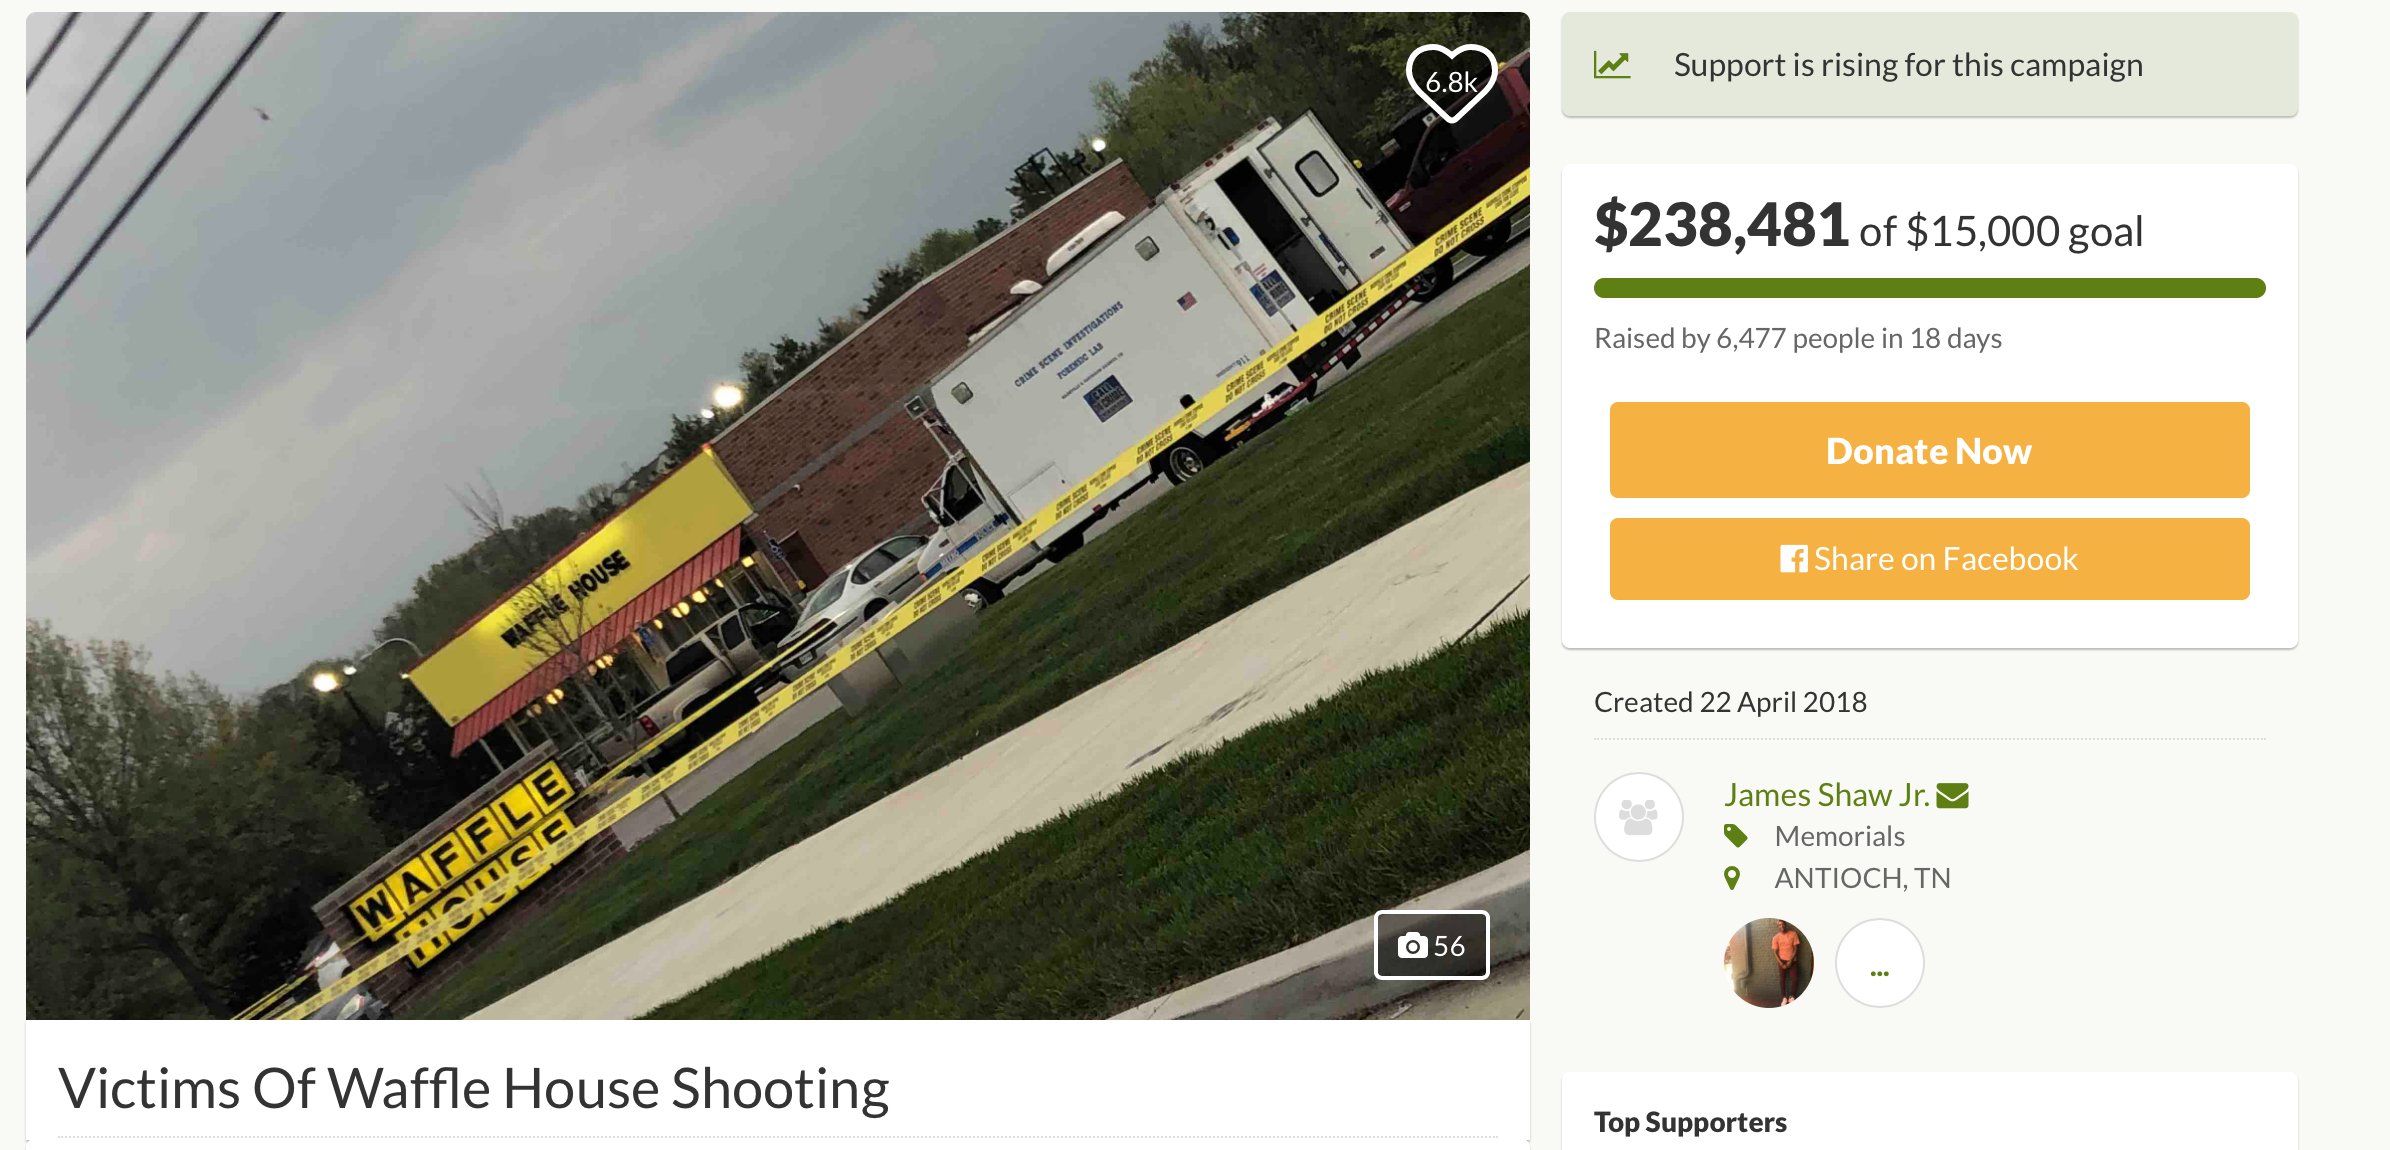Click the 6.8k heart icon

pyautogui.click(x=1451, y=83)
